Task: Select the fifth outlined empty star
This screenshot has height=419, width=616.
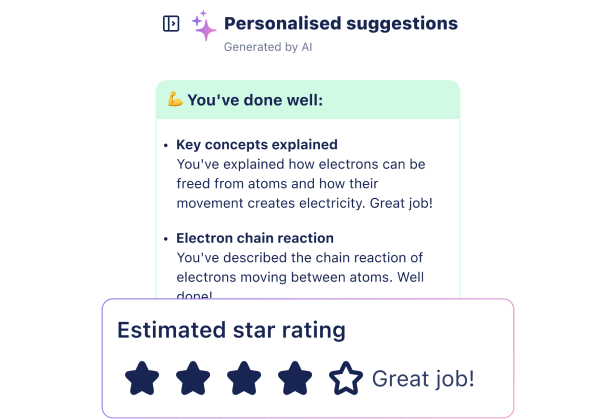Action: point(346,378)
